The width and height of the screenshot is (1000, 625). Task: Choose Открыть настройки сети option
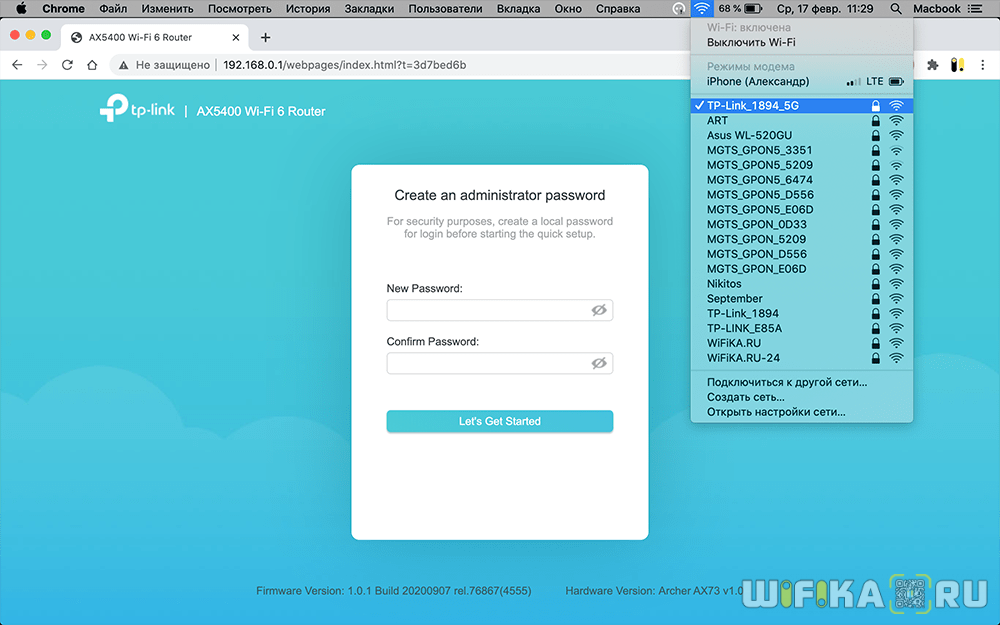[x=776, y=412]
